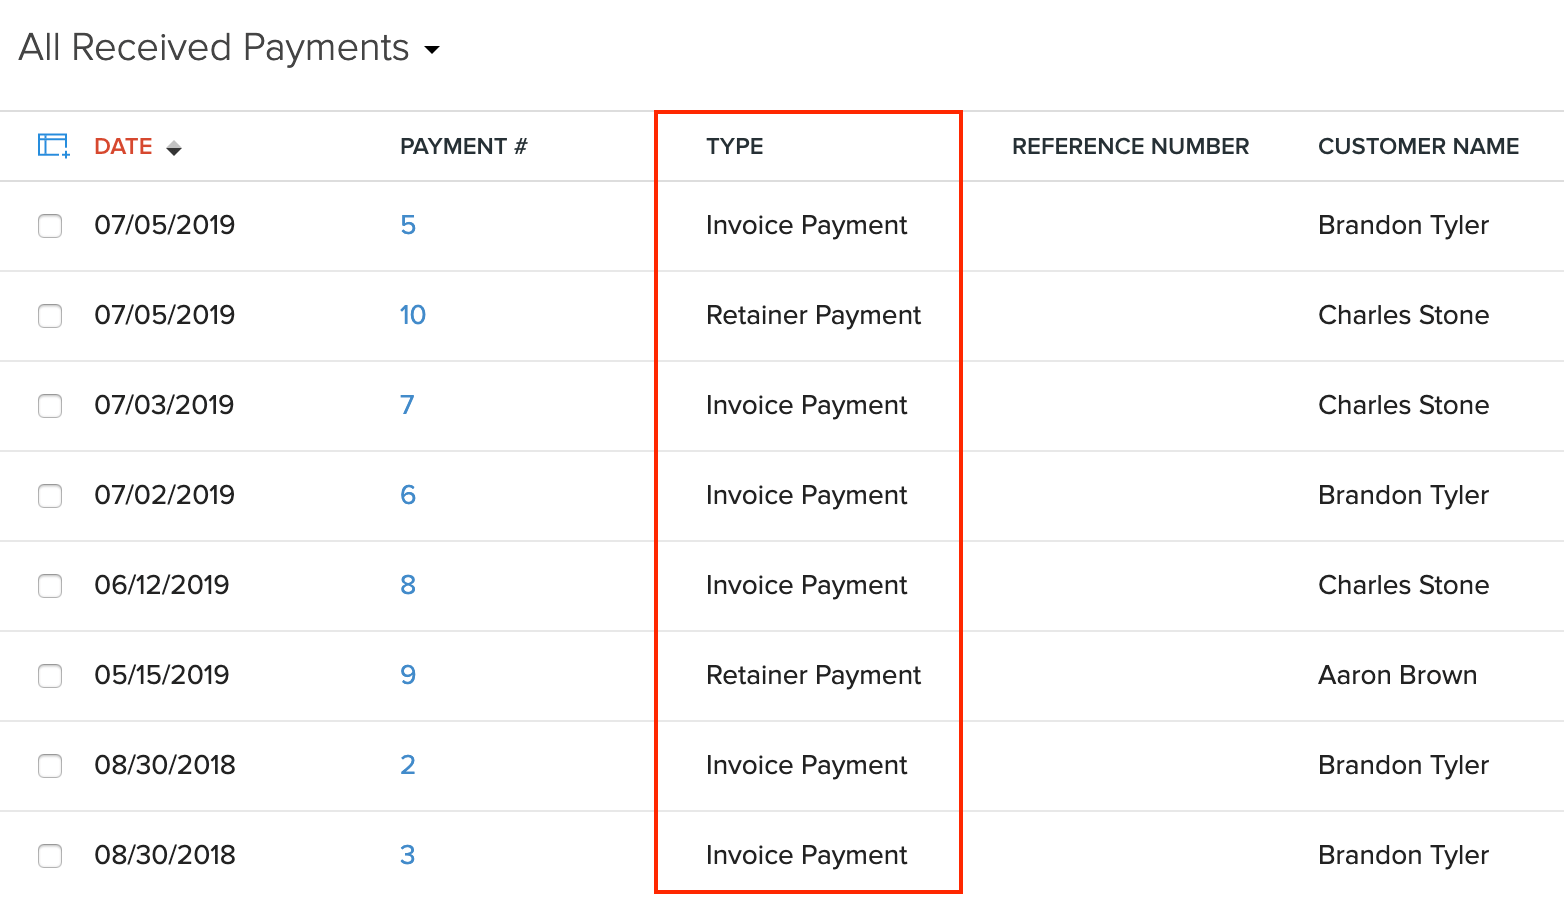Click the REFERENCE NUMBER column header
1564x900 pixels.
tap(1130, 146)
